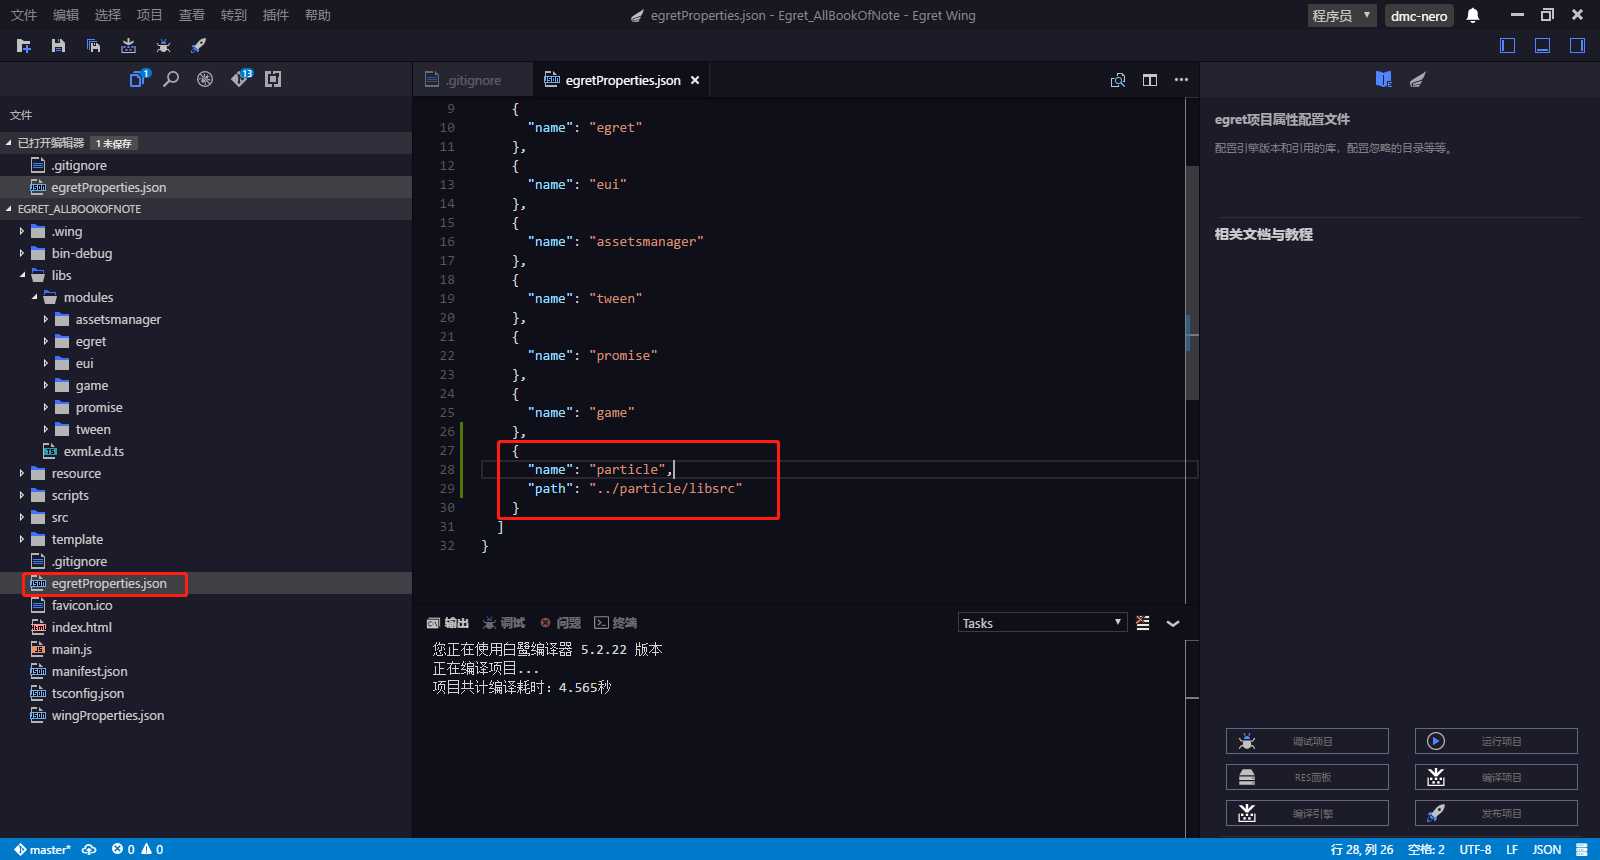Click the notification bell icon
The height and width of the screenshot is (860, 1600).
(x=1473, y=15)
